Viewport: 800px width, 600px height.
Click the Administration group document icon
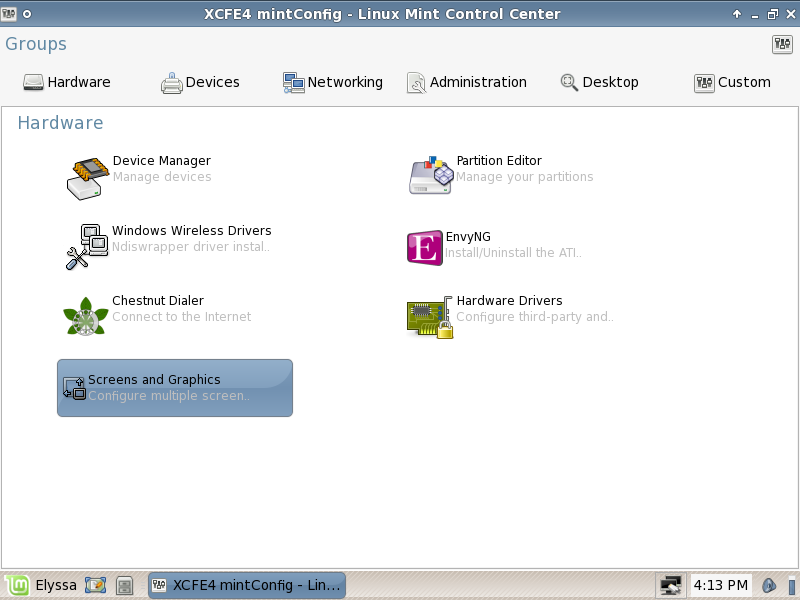point(416,83)
